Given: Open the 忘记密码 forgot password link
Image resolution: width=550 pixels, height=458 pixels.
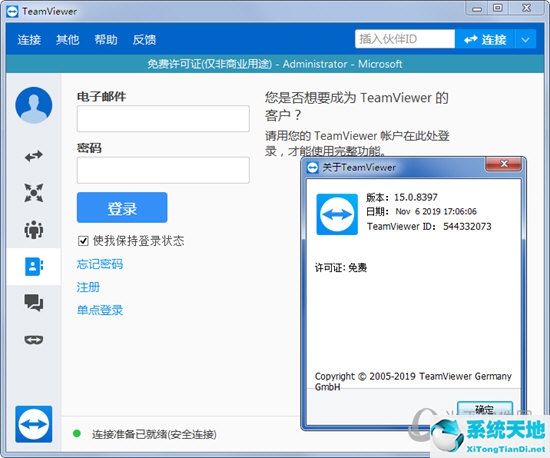Looking at the screenshot, I should click(x=100, y=264).
